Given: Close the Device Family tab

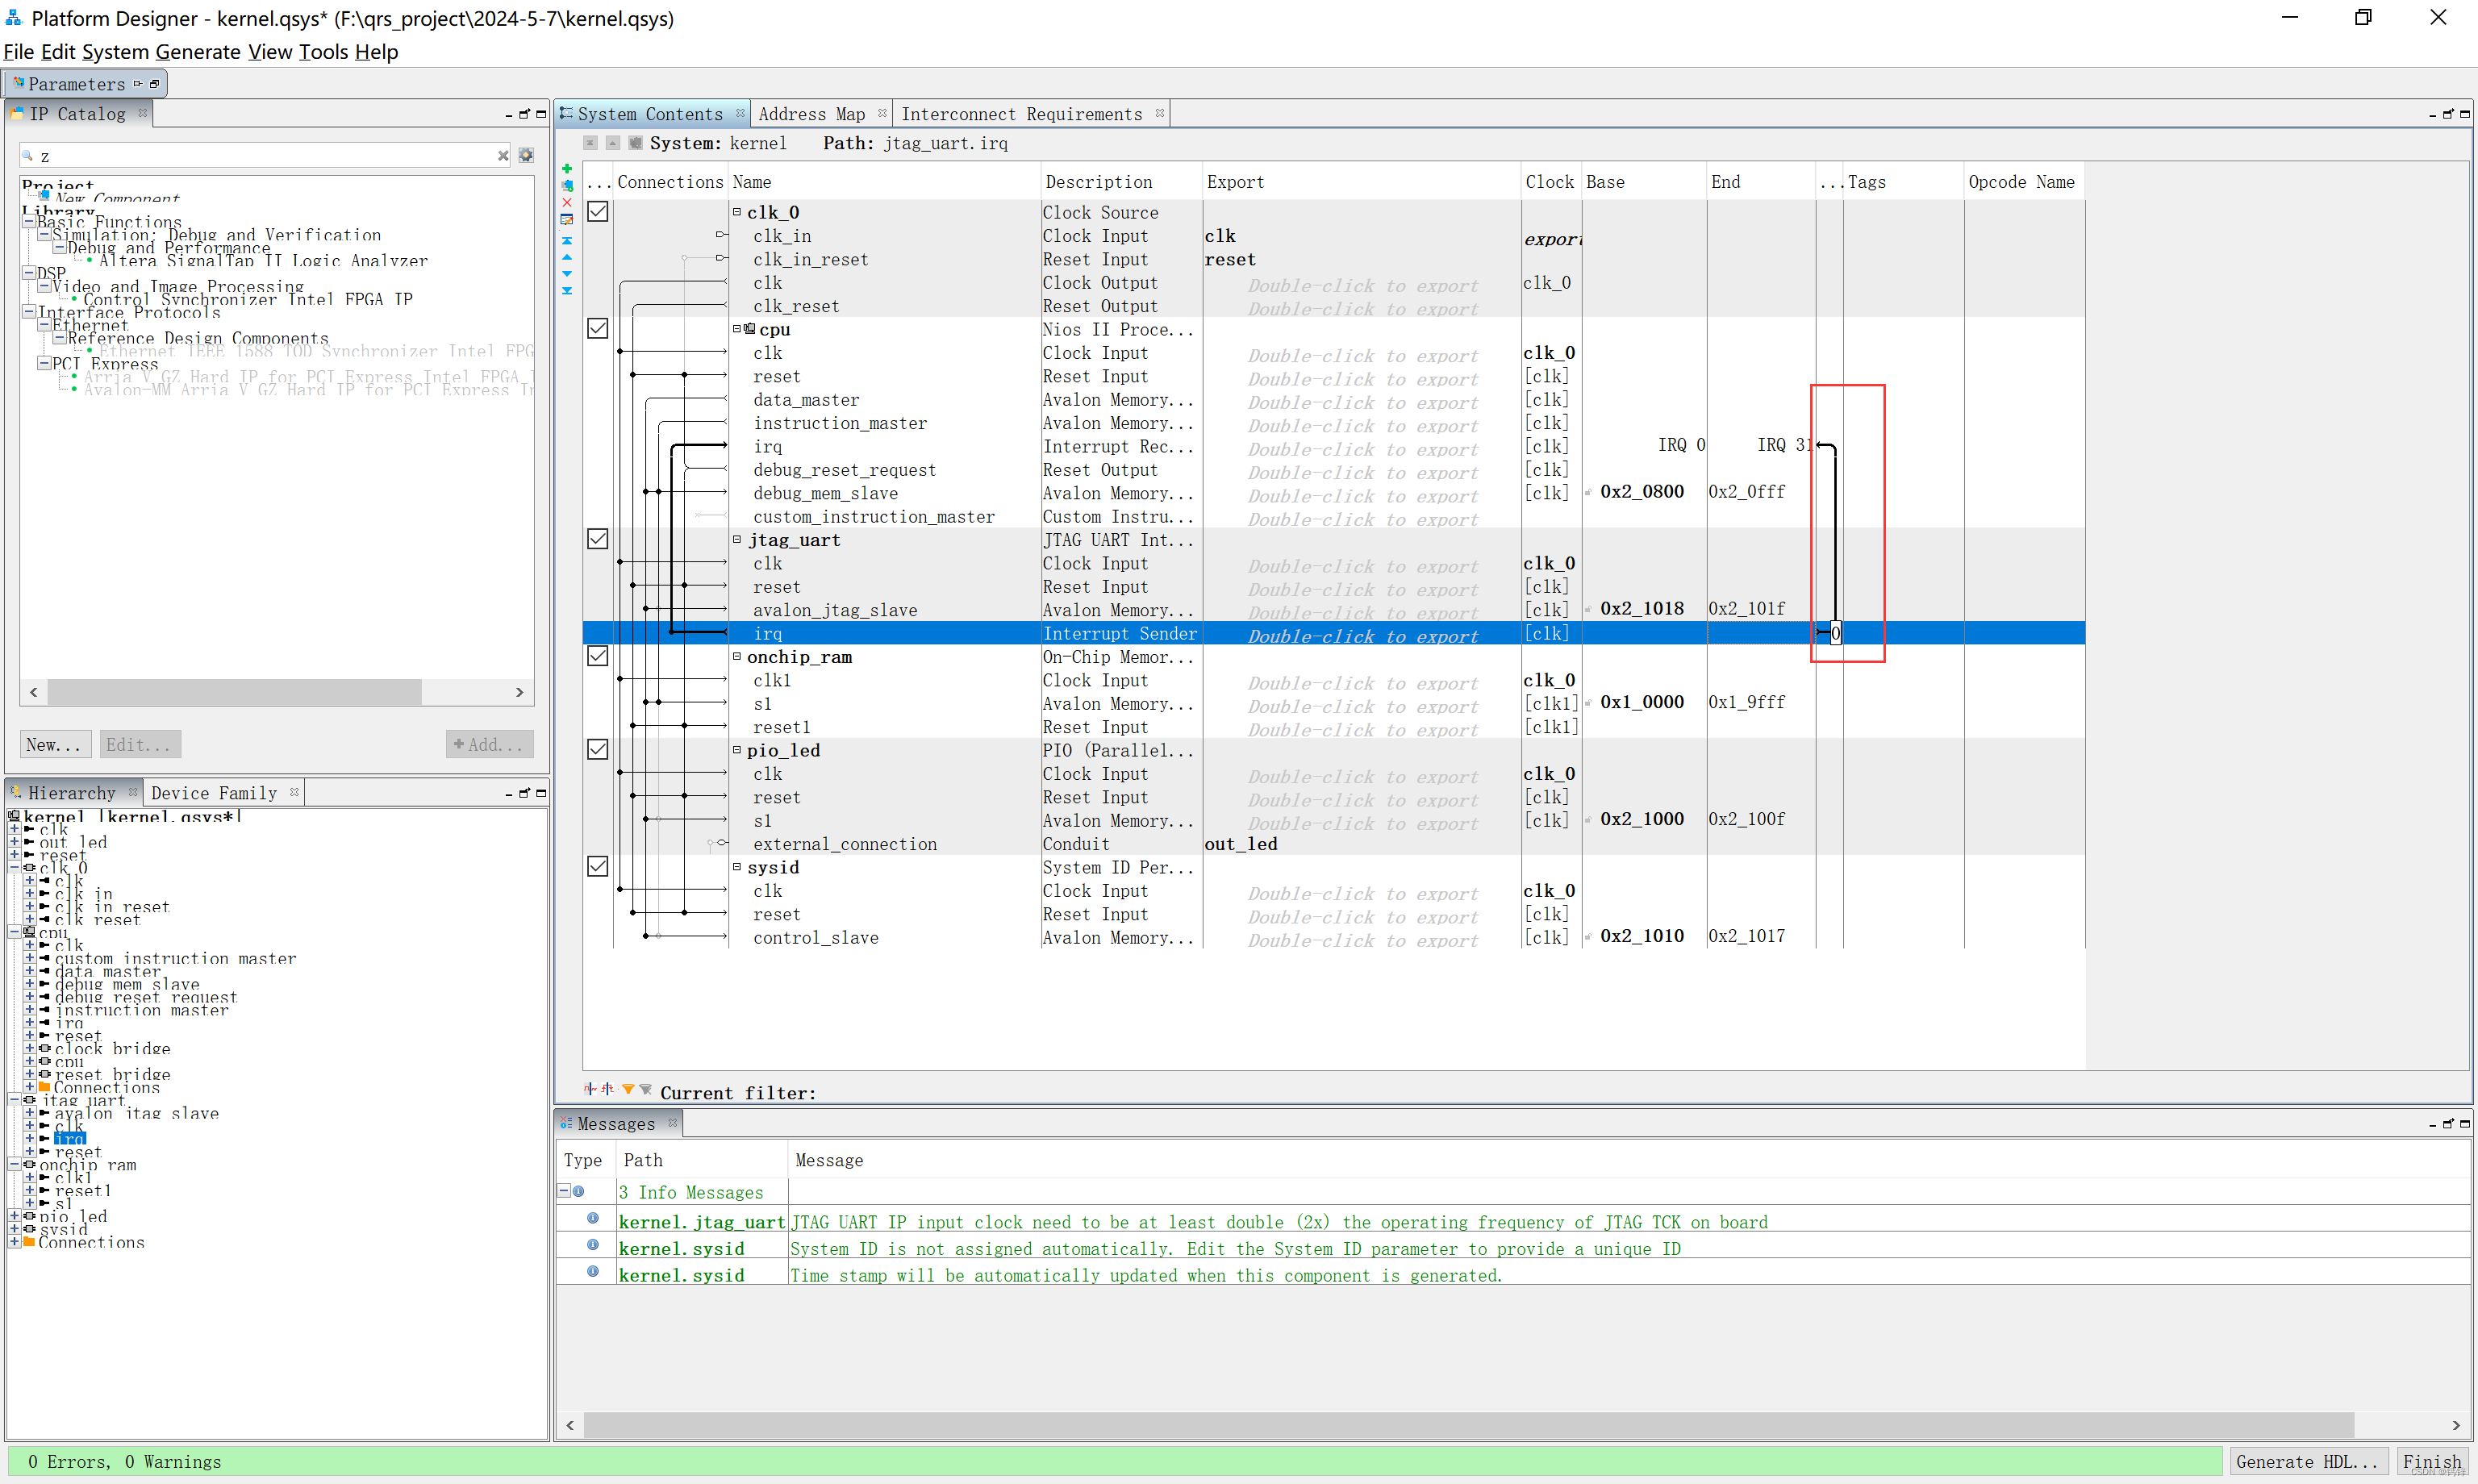Looking at the screenshot, I should (x=294, y=792).
